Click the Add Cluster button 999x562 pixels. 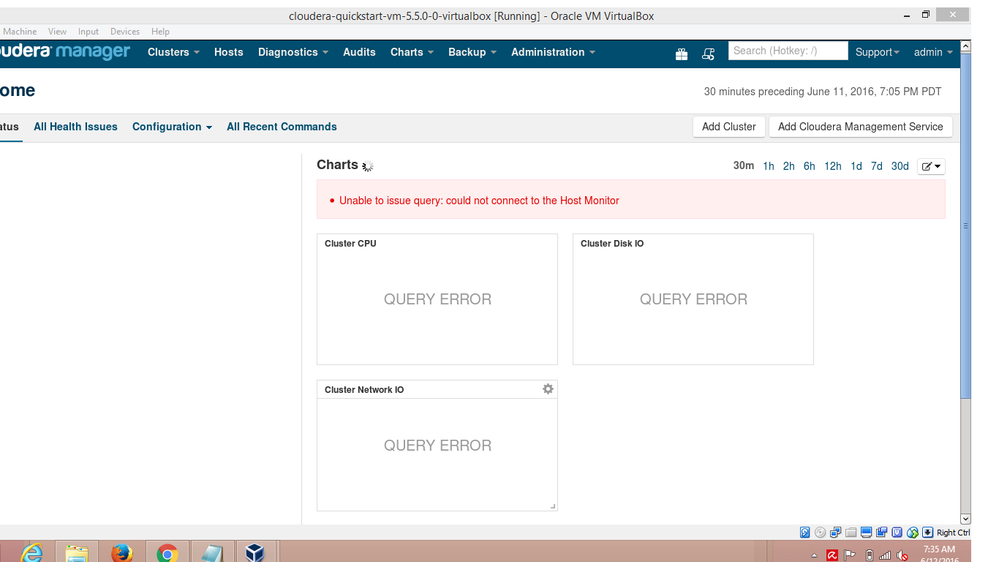coord(729,127)
